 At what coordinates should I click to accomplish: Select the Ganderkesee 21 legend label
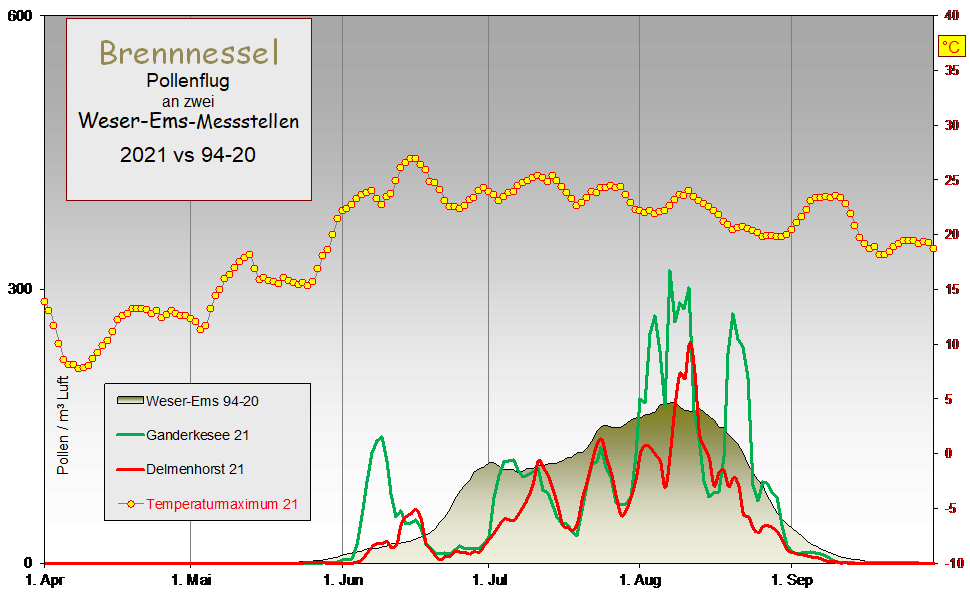(198, 435)
